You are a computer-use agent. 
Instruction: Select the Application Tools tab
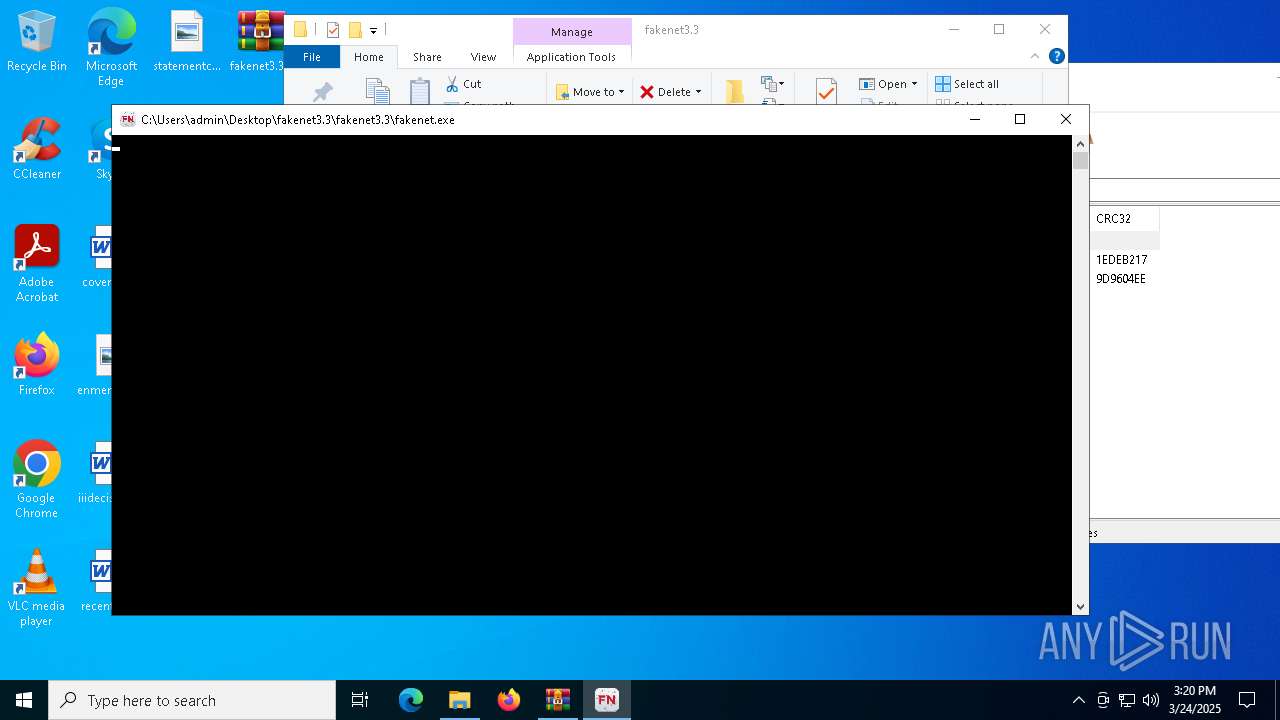[x=571, y=57]
